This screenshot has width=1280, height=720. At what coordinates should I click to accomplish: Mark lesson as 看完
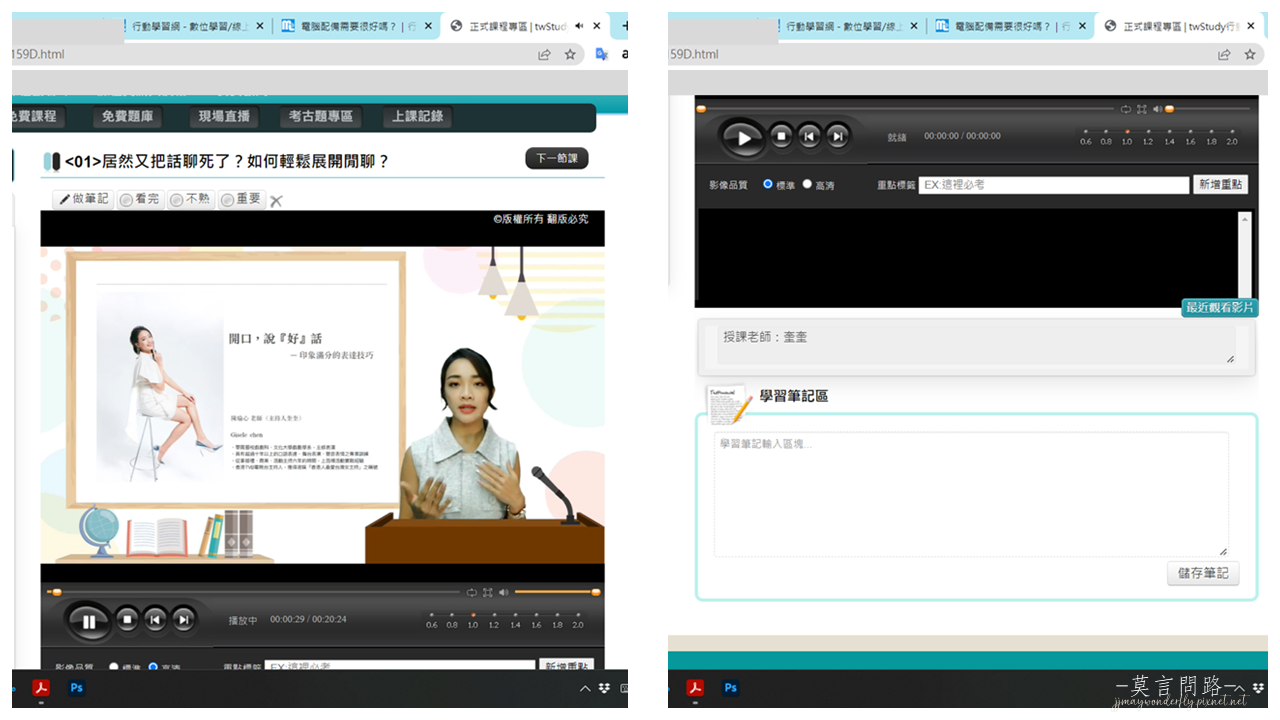tap(139, 199)
